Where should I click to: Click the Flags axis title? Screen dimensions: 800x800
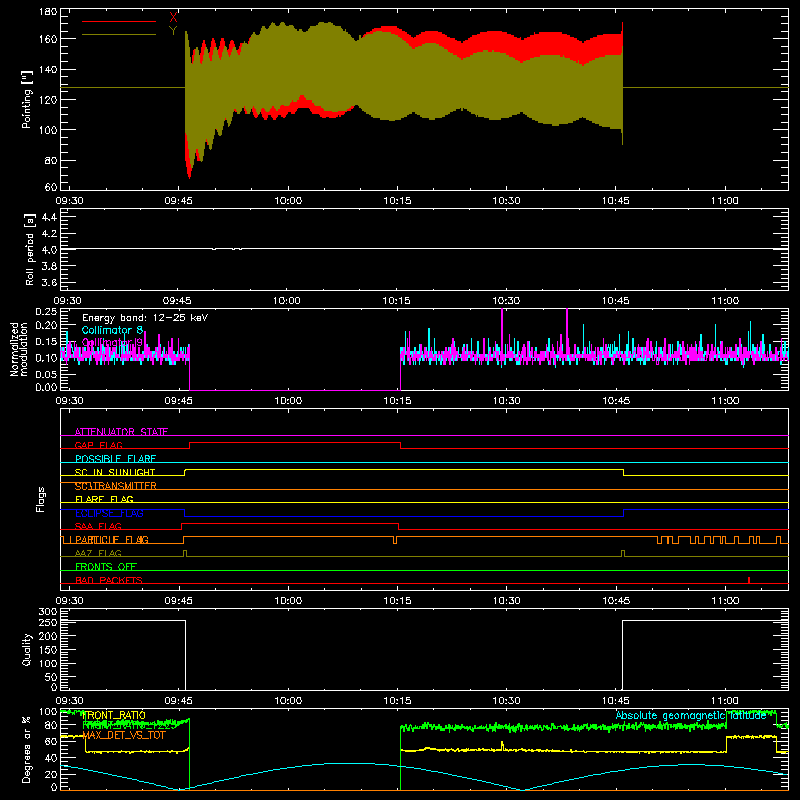point(40,499)
